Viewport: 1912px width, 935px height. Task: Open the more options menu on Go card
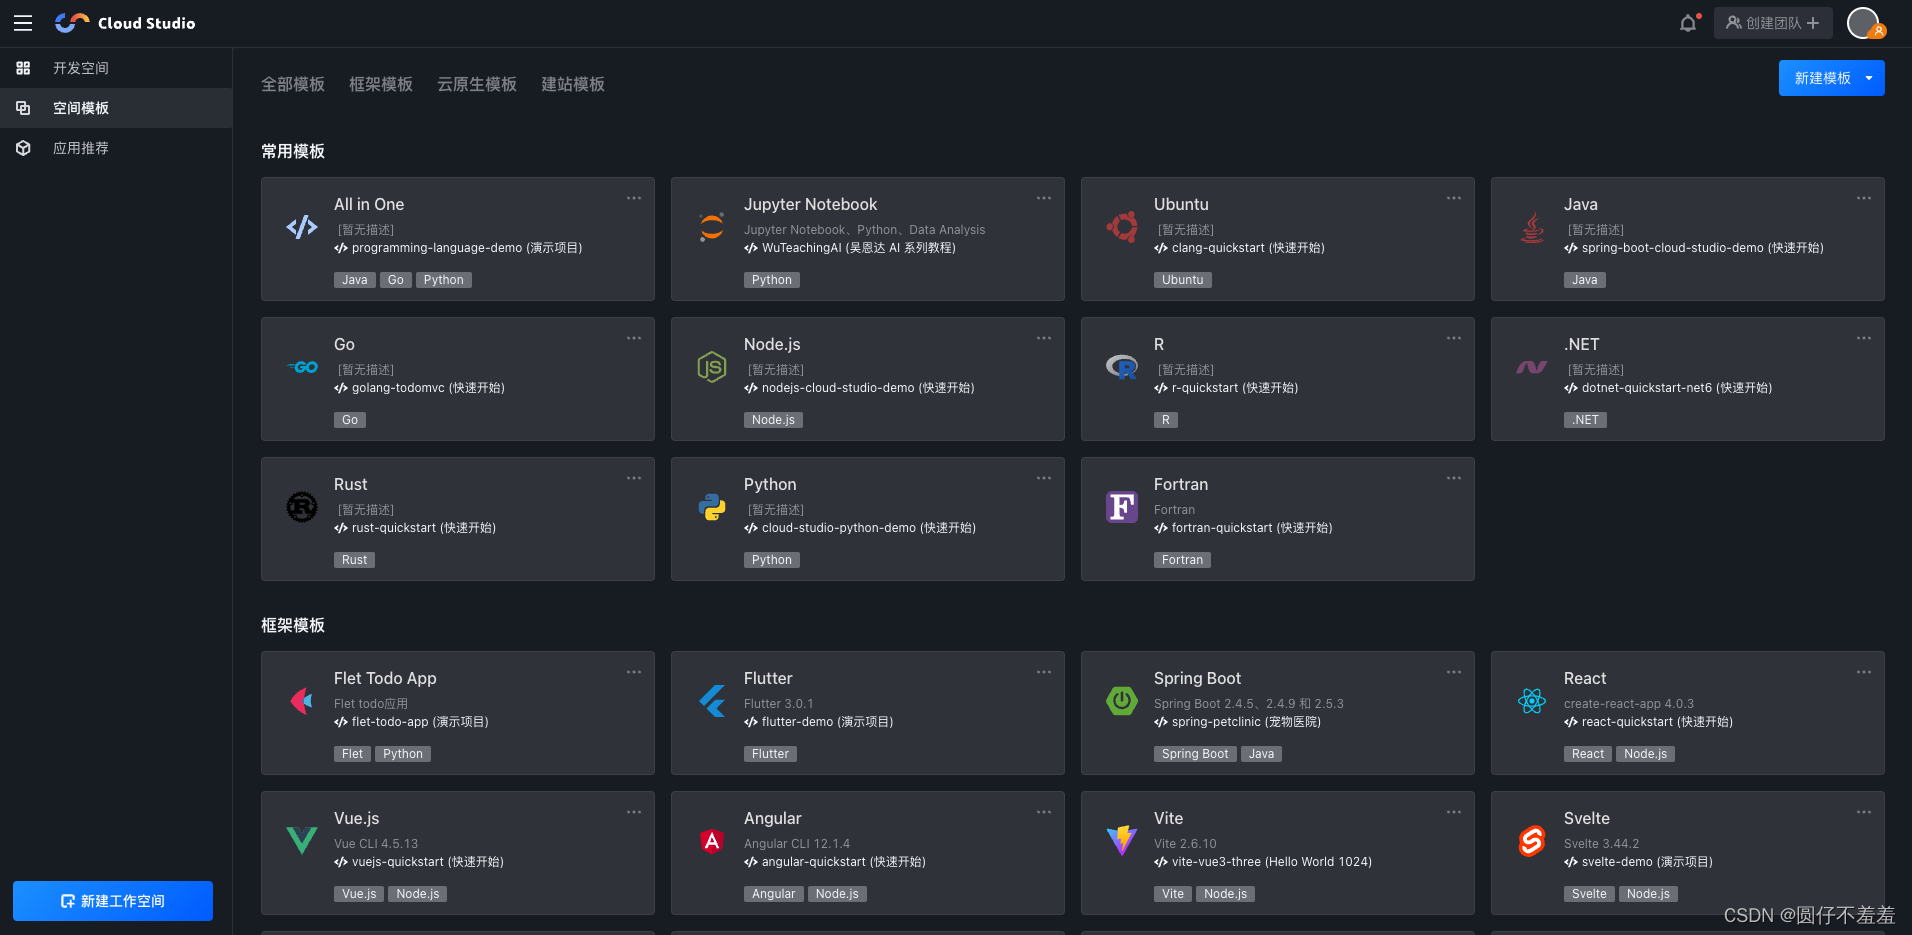634,338
